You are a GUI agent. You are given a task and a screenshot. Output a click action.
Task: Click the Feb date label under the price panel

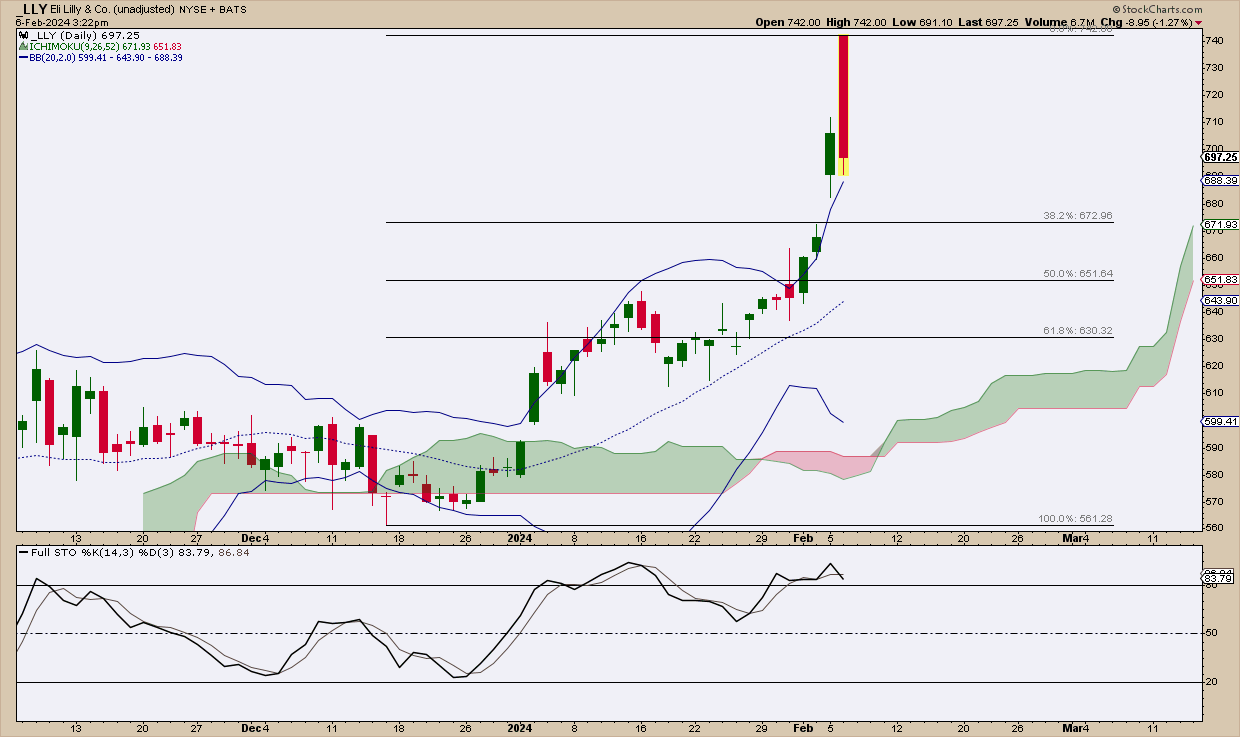pyautogui.click(x=803, y=538)
